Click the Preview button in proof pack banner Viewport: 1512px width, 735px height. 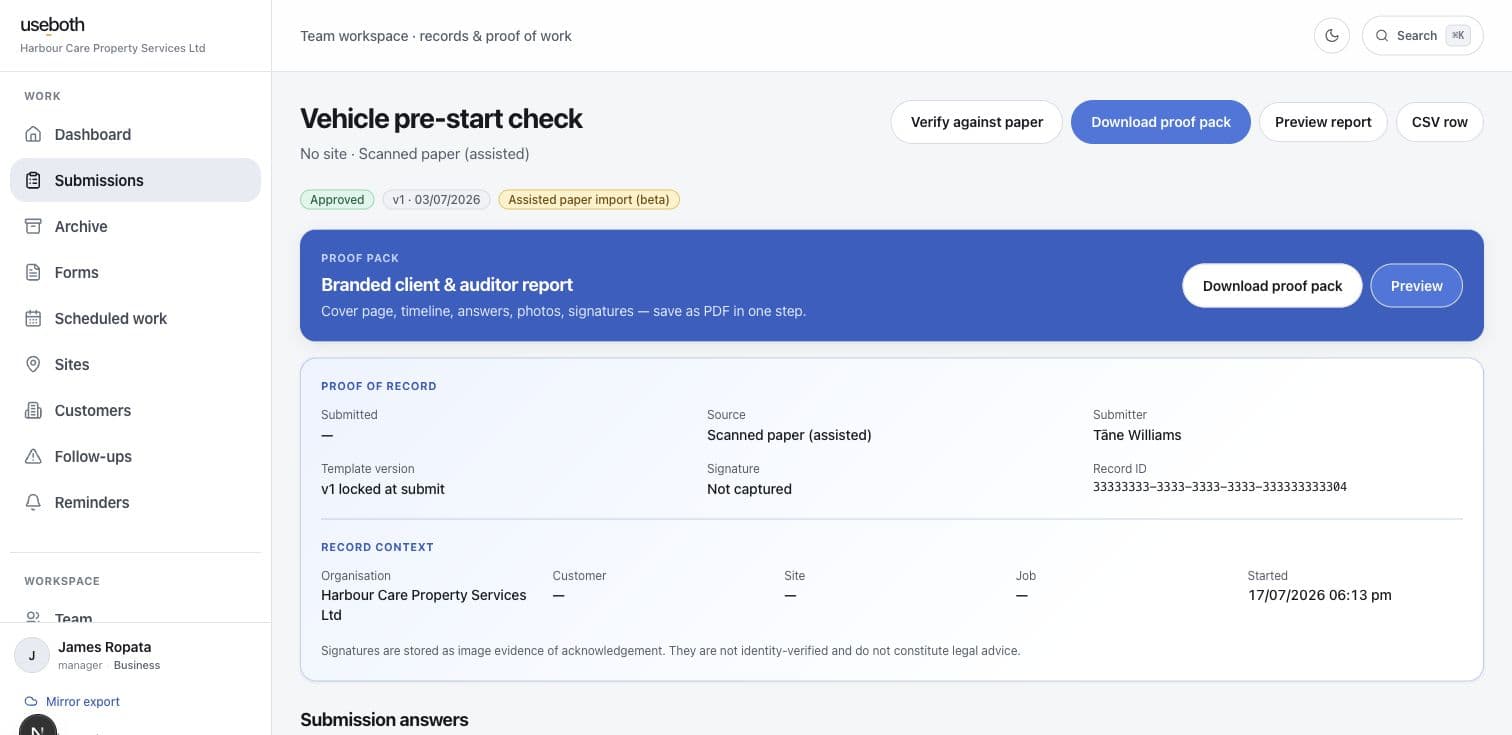pos(1416,285)
